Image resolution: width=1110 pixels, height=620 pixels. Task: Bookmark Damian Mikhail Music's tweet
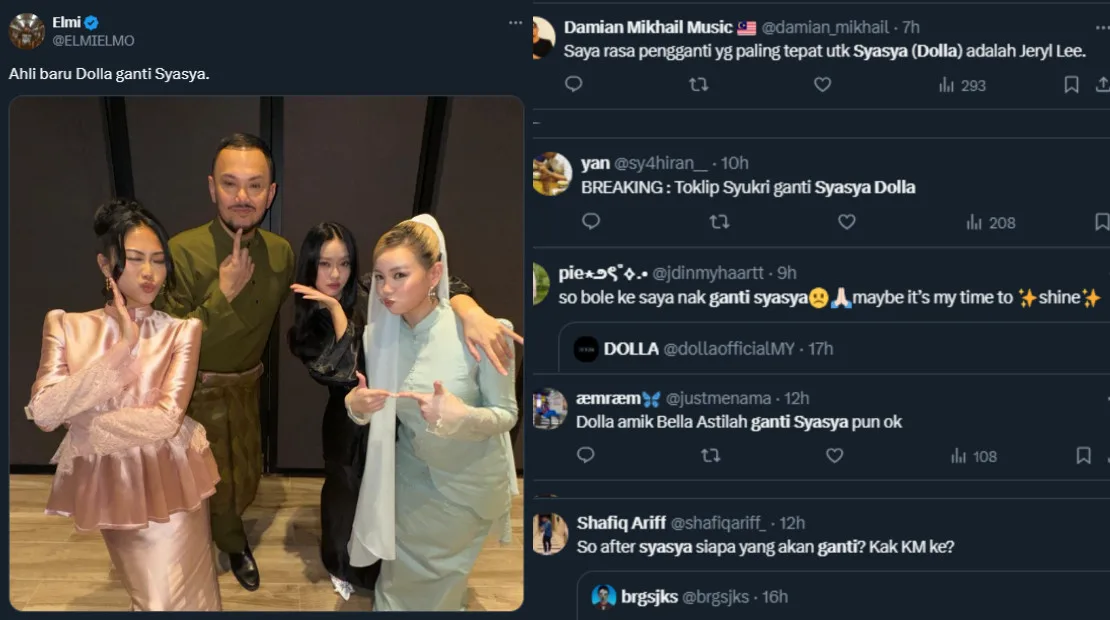coord(1071,85)
